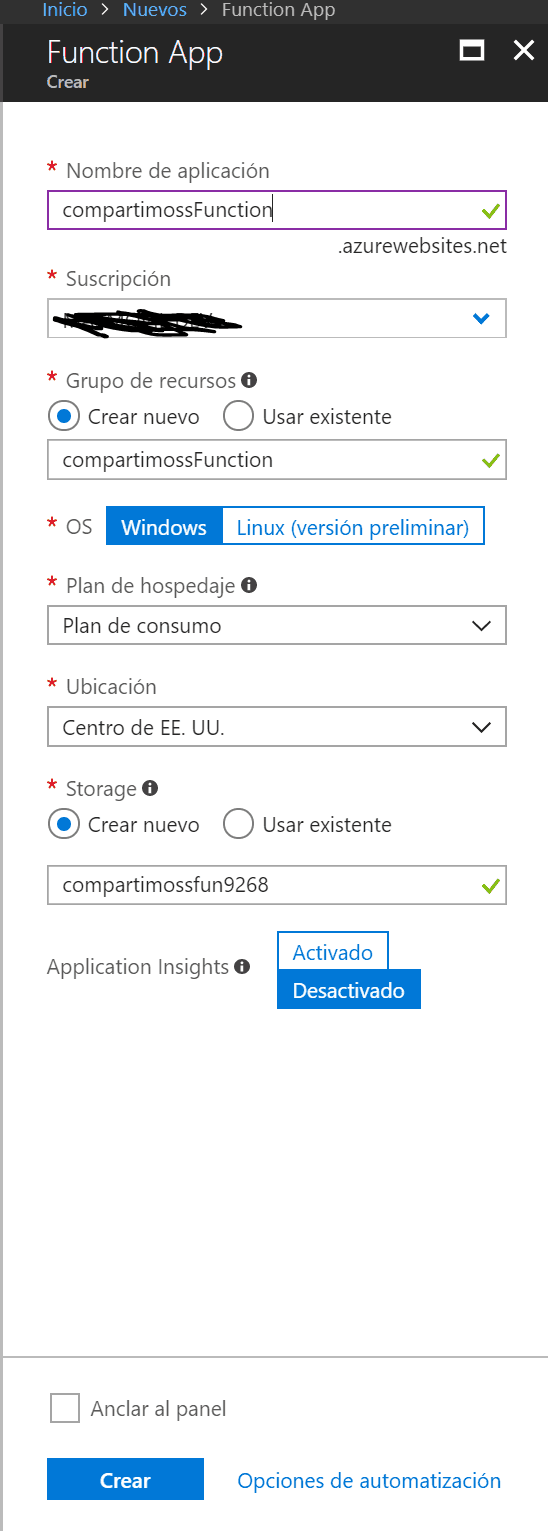This screenshot has height=1531, width=548.
Task: Go to Inicio breadcrumb
Action: [65, 11]
